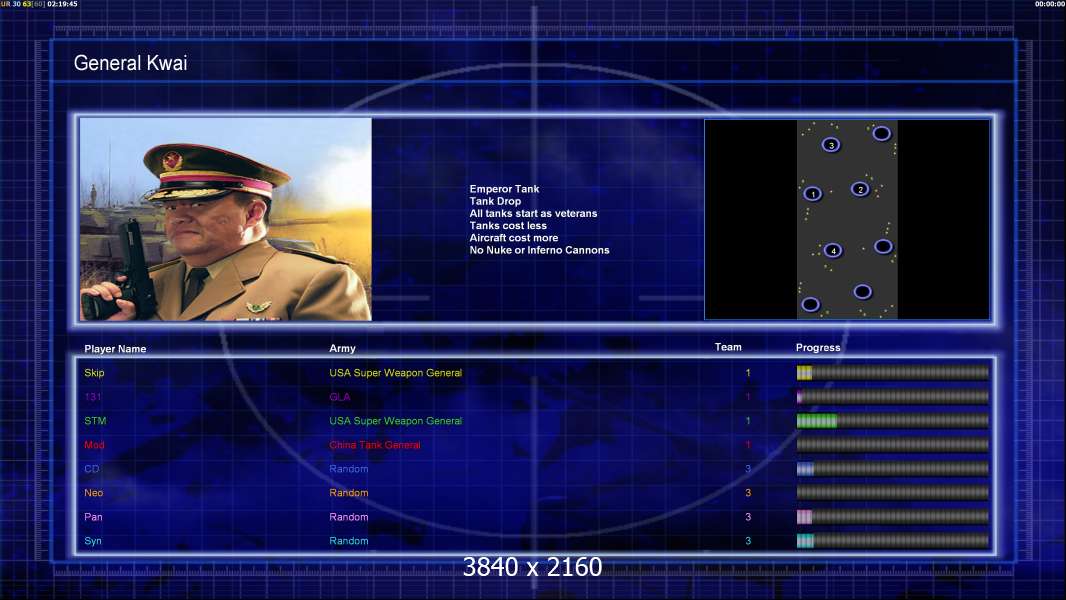Image resolution: width=1066 pixels, height=600 pixels.
Task: Click the loading progress bar for CD
Action: pos(893,468)
